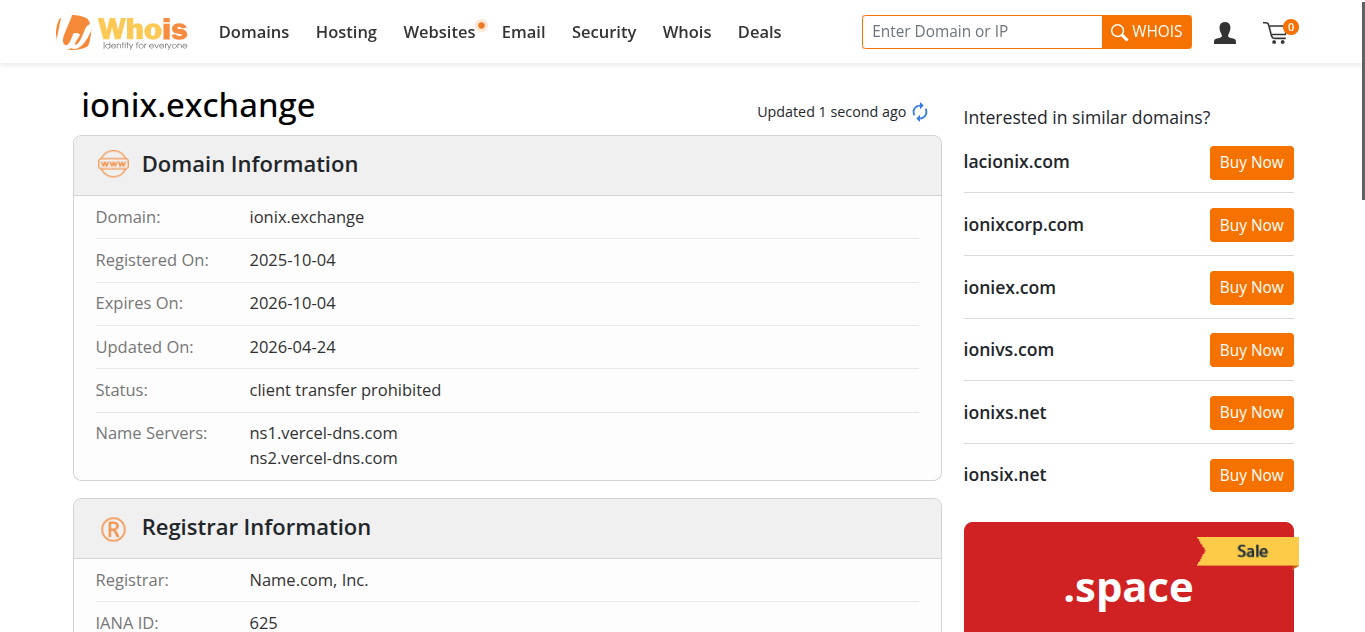Viewport: 1365px width, 632px height.
Task: Click the orange notification dot beside Websites
Action: point(482,25)
